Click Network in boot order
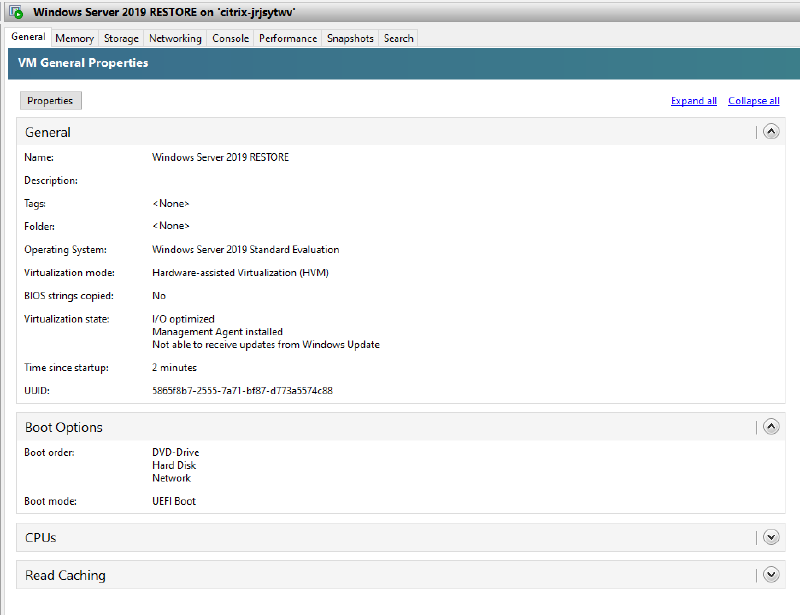The height and width of the screenshot is (615, 800). tap(171, 478)
